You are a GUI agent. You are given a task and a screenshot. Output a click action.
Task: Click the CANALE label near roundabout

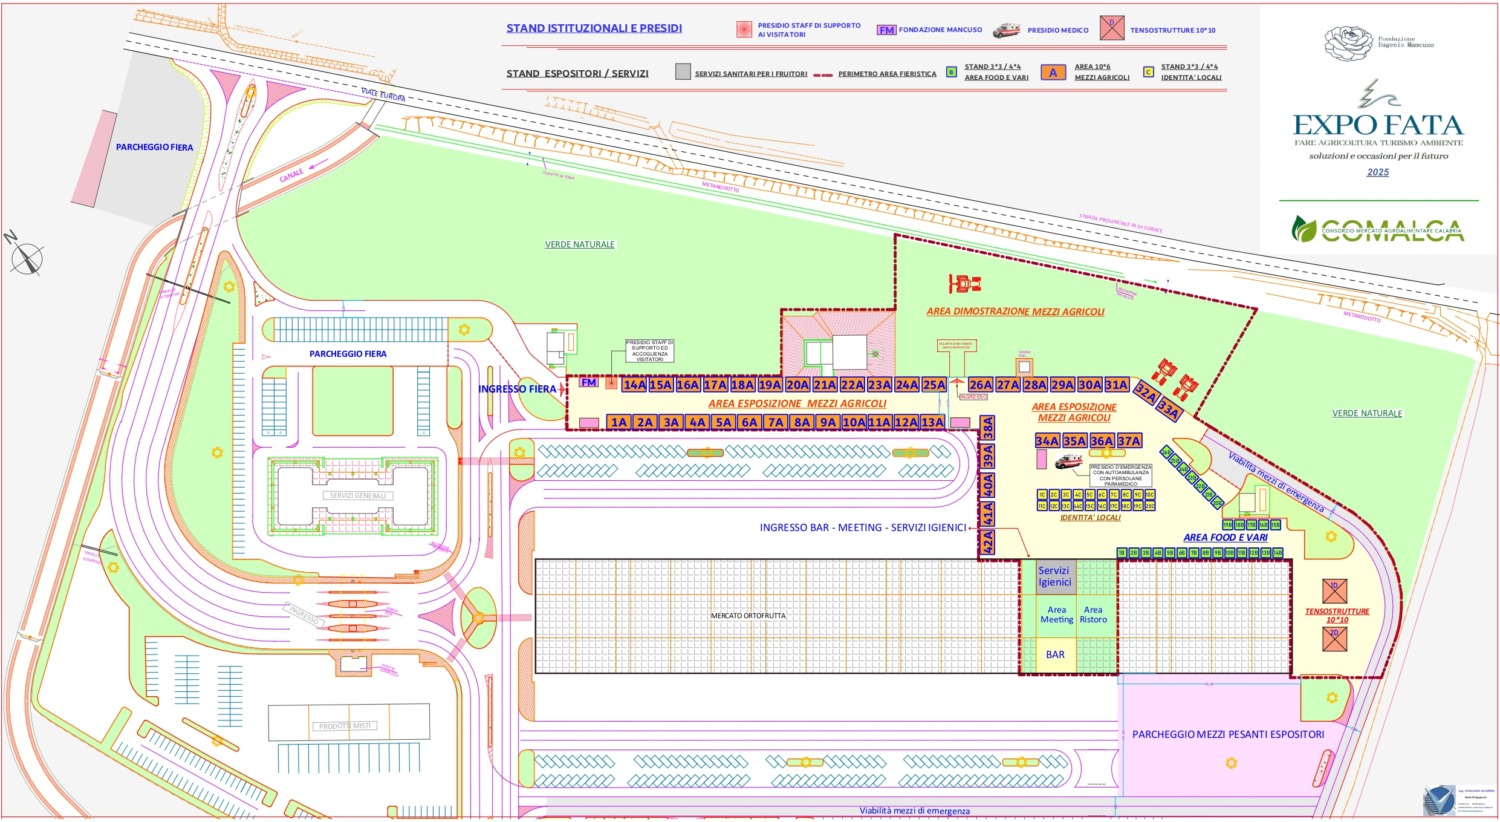click(x=291, y=176)
